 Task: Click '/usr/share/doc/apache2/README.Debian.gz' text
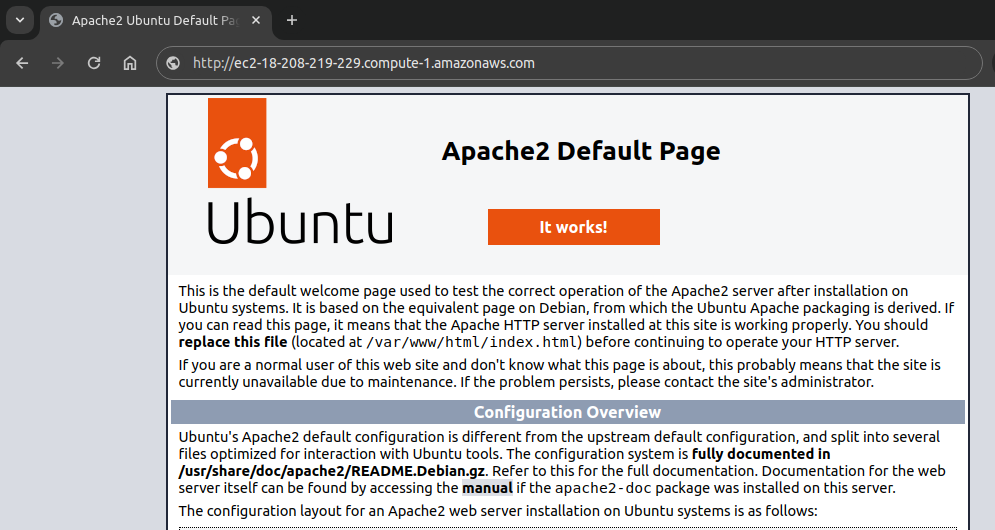click(332, 471)
